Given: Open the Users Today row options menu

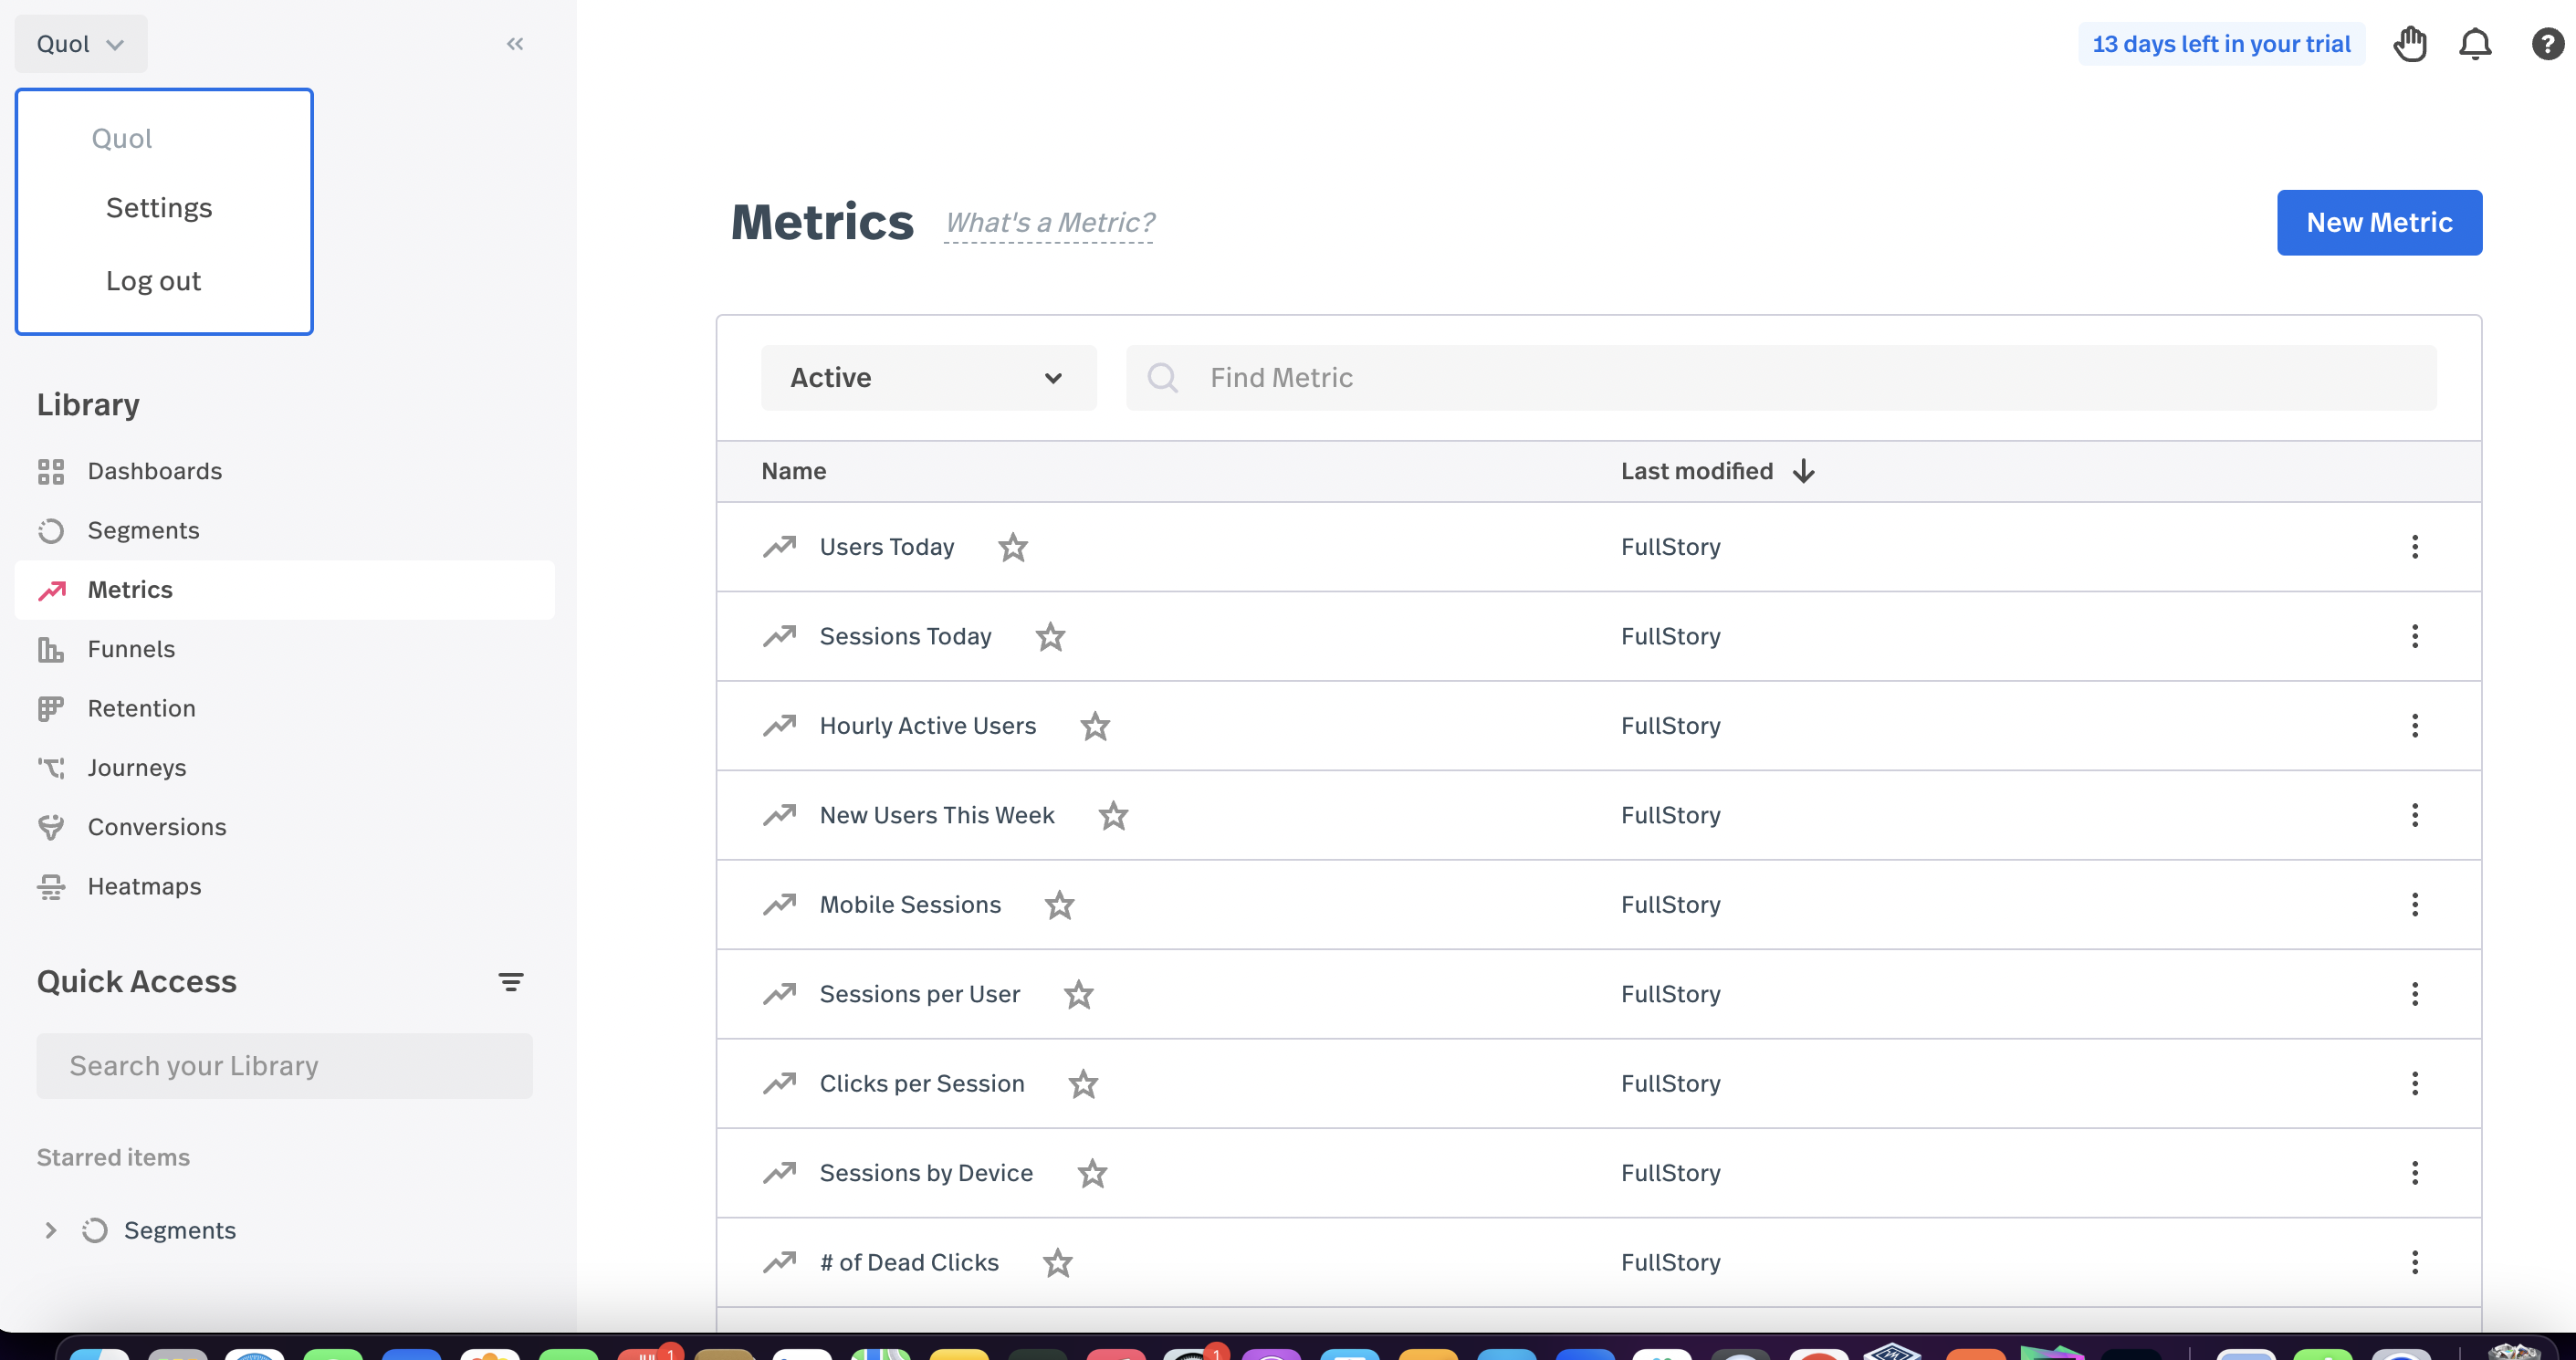Looking at the screenshot, I should tap(2414, 547).
